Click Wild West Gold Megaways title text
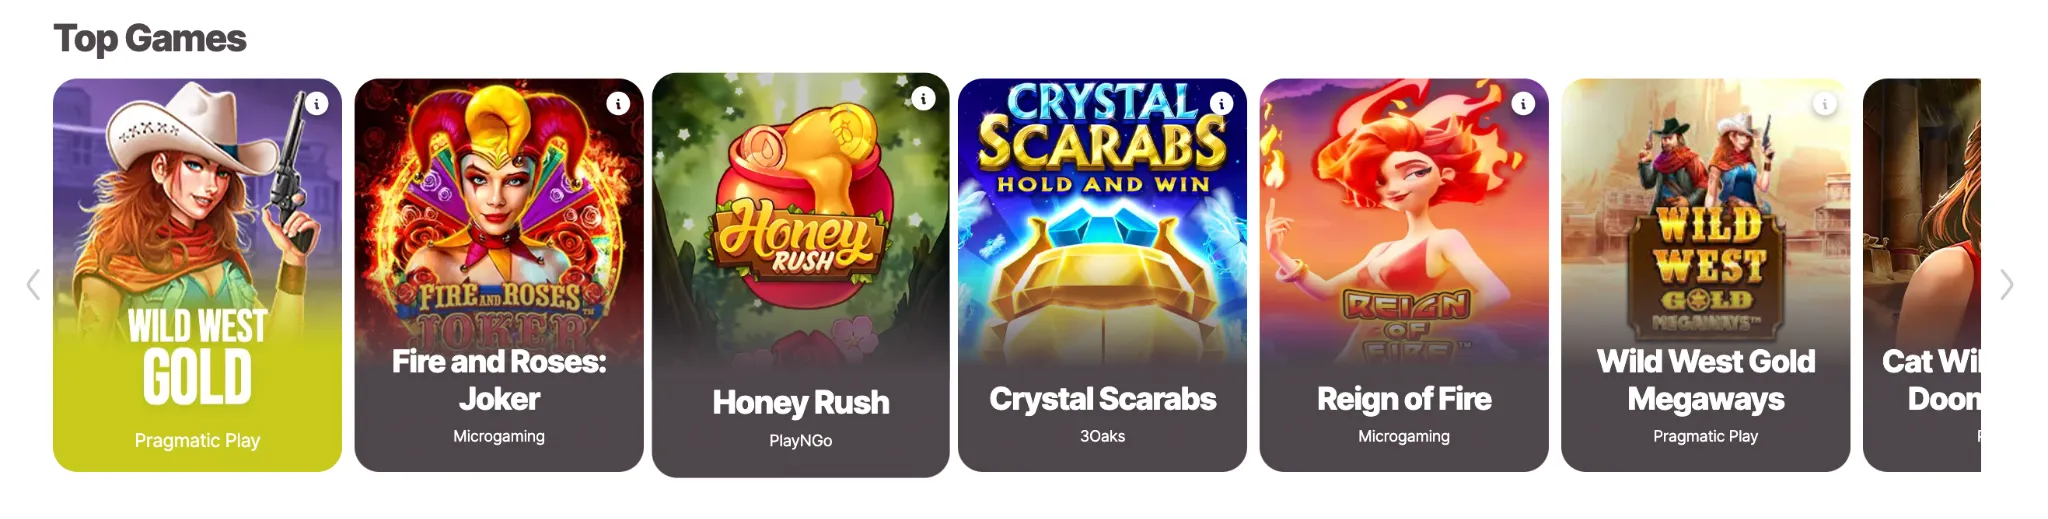 pos(1706,380)
